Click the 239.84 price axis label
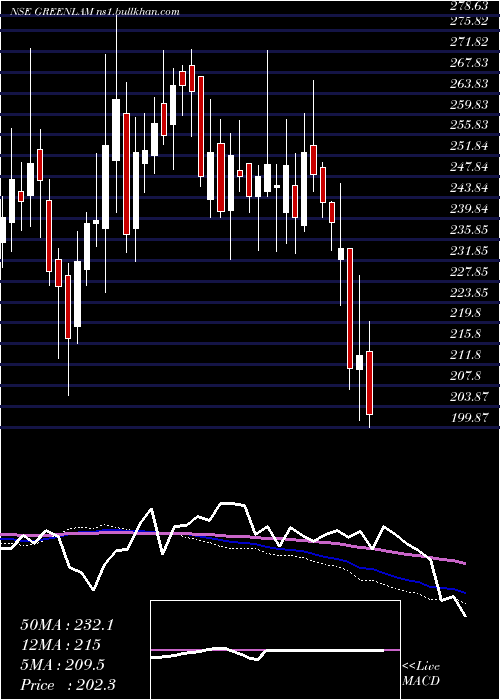The width and height of the screenshot is (500, 700). click(468, 209)
